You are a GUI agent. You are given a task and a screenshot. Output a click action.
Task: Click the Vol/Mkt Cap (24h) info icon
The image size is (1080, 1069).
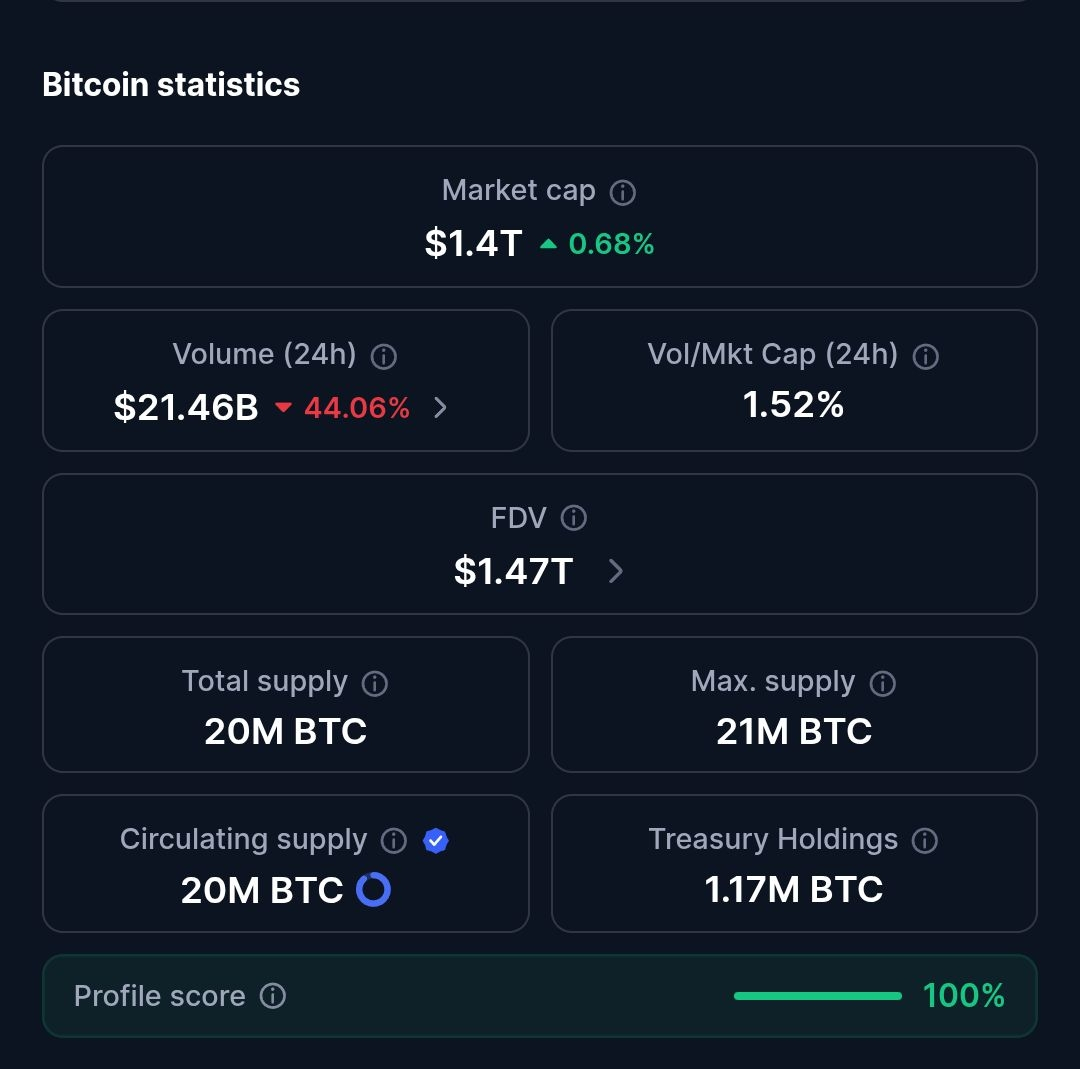[925, 356]
